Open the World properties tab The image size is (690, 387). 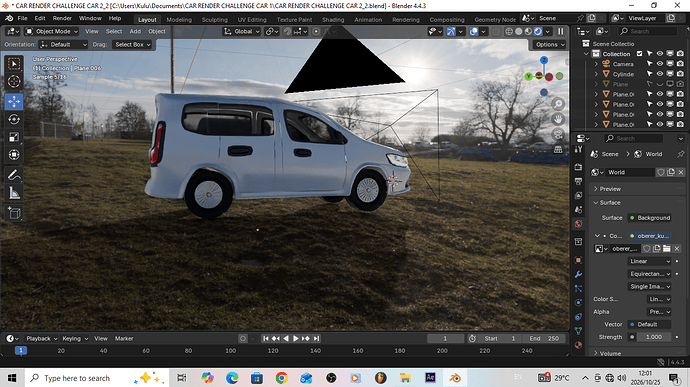coord(579,224)
